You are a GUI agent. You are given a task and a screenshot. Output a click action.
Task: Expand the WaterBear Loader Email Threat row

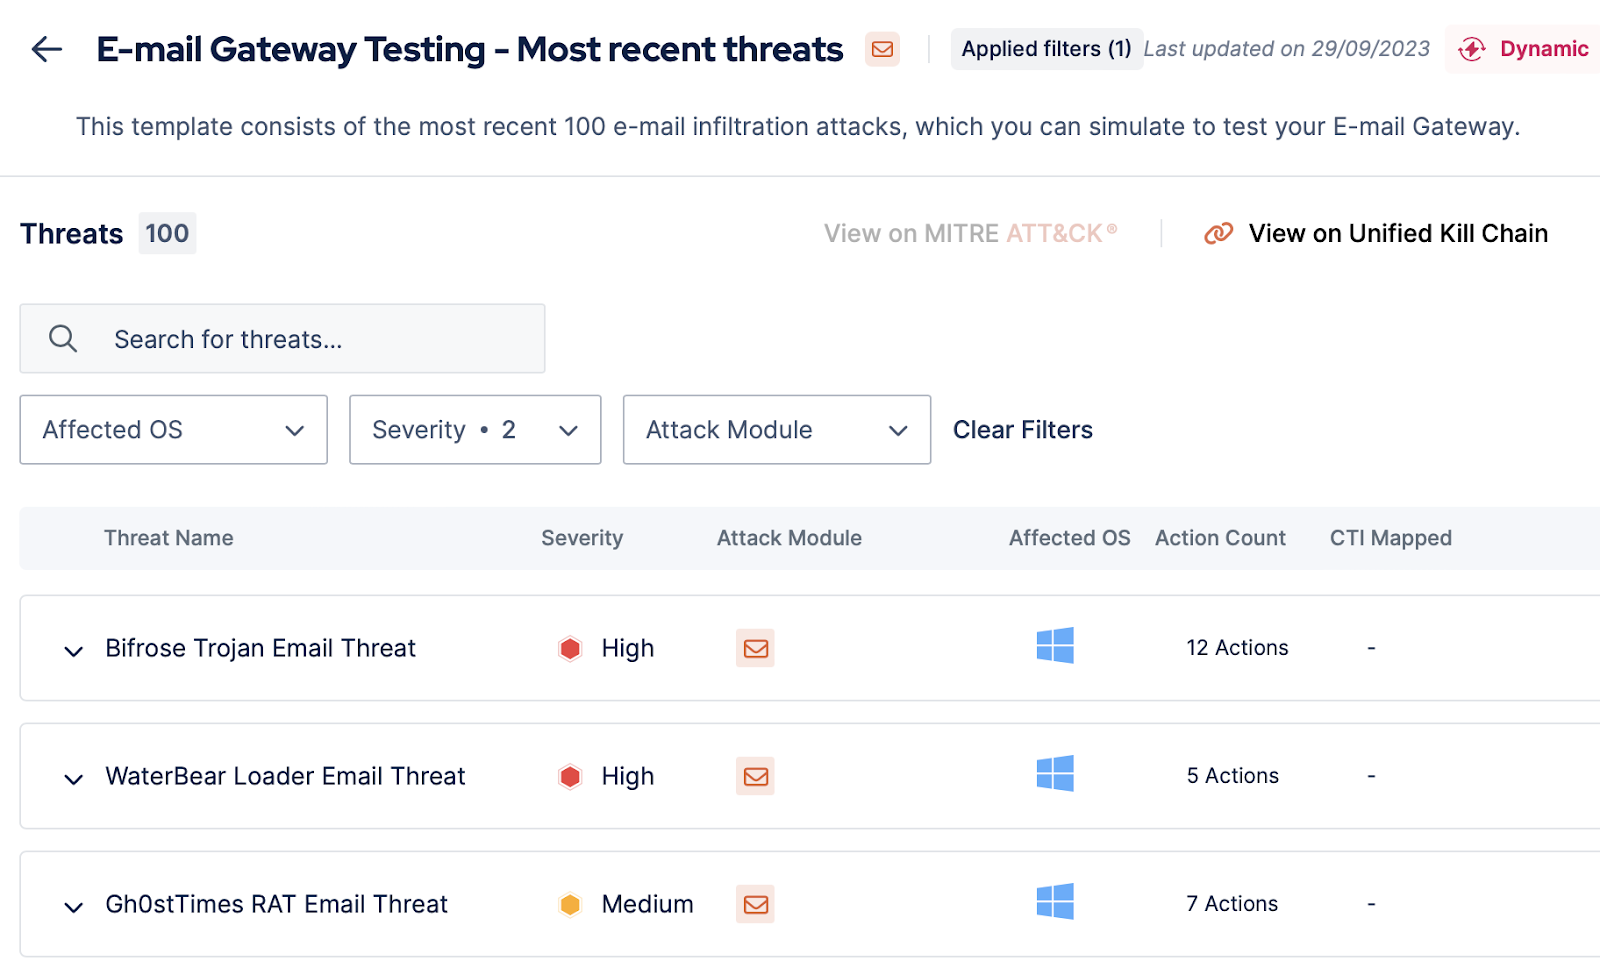click(73, 779)
